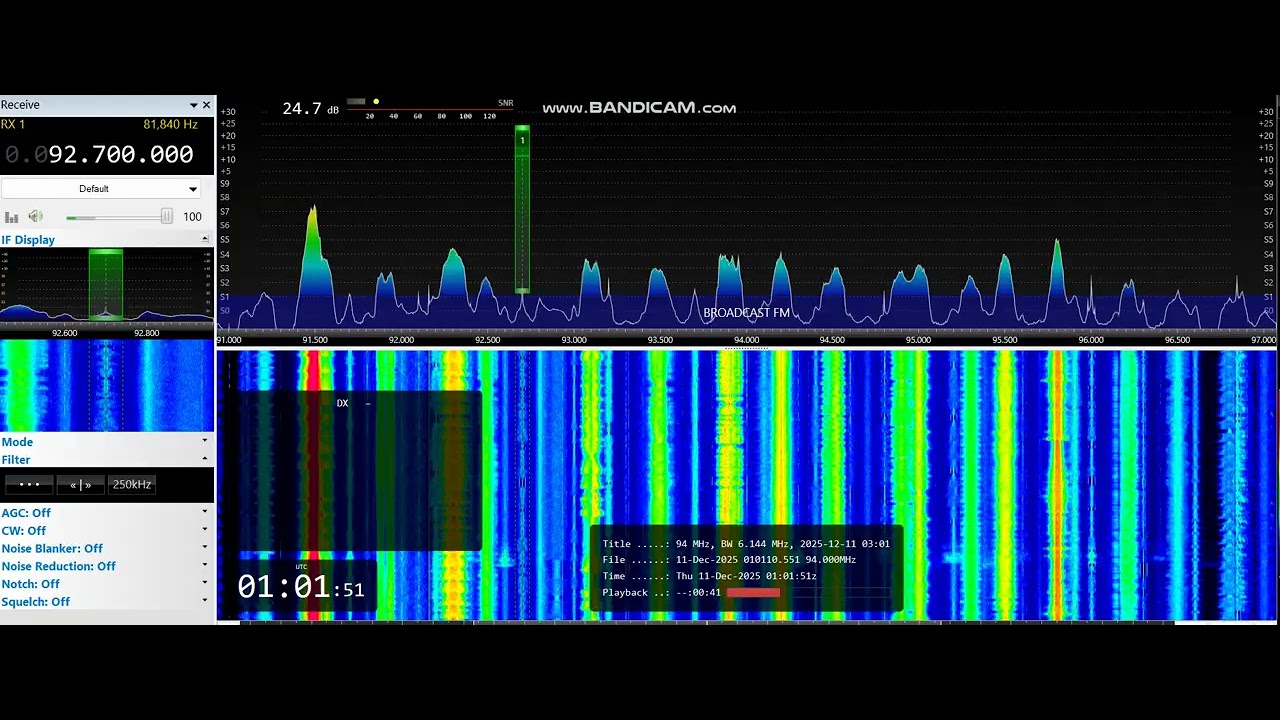Expand the Squelch: Off section
This screenshot has width=1280, height=720.
[x=205, y=601]
